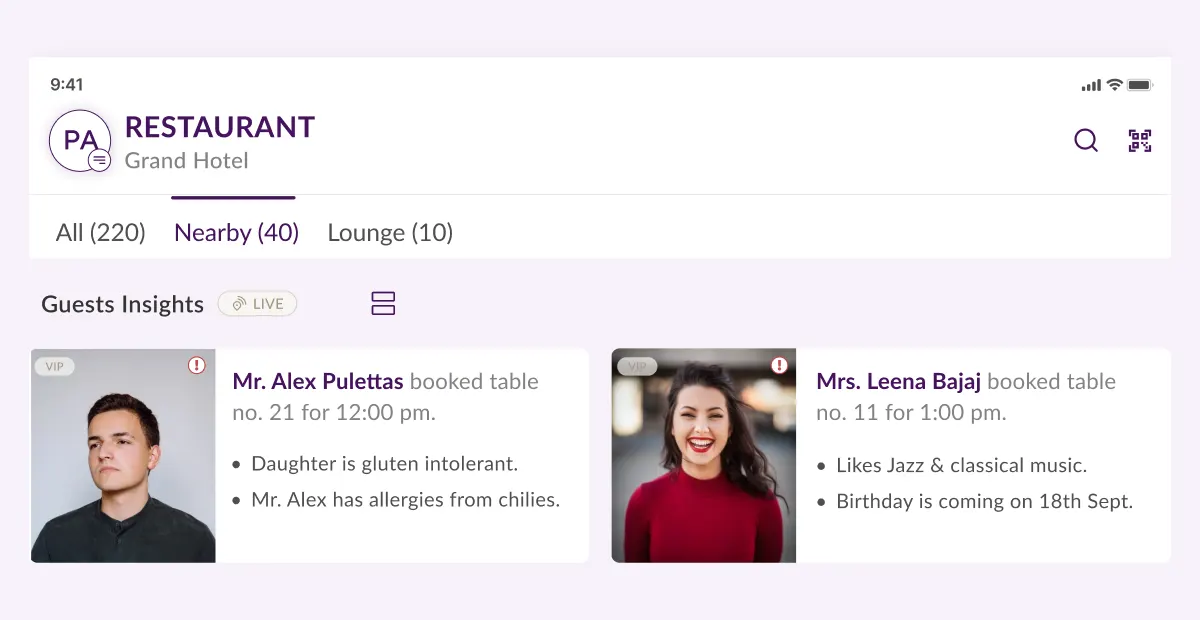The width and height of the screenshot is (1200, 620).
Task: Open the search function
Action: (x=1086, y=141)
